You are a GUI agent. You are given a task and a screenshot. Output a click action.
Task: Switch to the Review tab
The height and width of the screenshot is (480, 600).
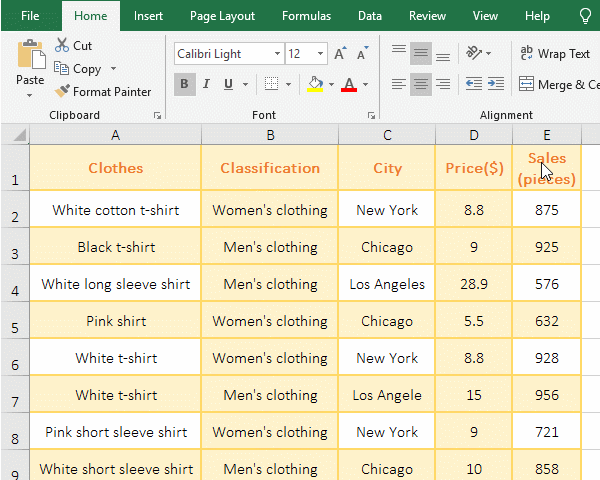pos(427,16)
